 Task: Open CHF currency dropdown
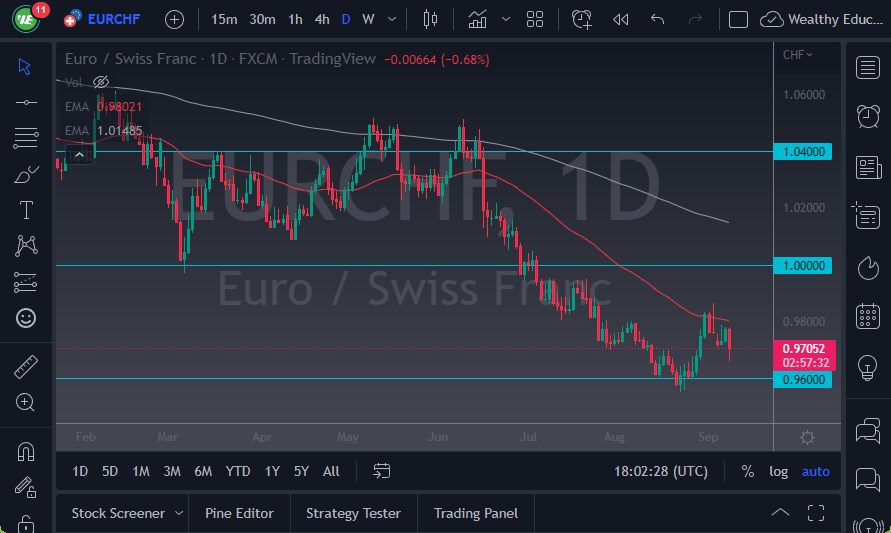797,55
